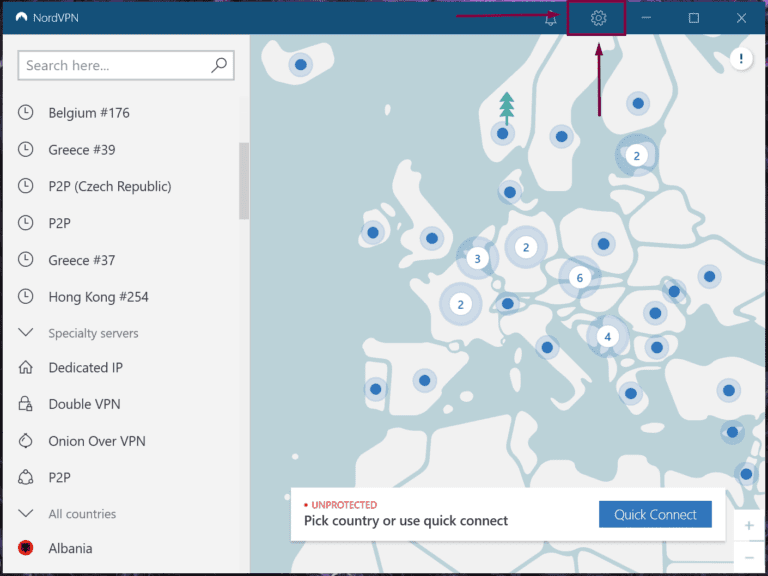The height and width of the screenshot is (576, 768).
Task: Open settings via the gear icon
Action: pos(598,18)
